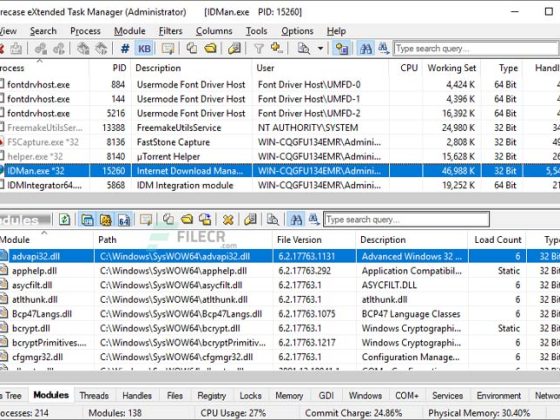Click the copy icon in modules toolbar
The image size is (560, 420).
[168, 219]
